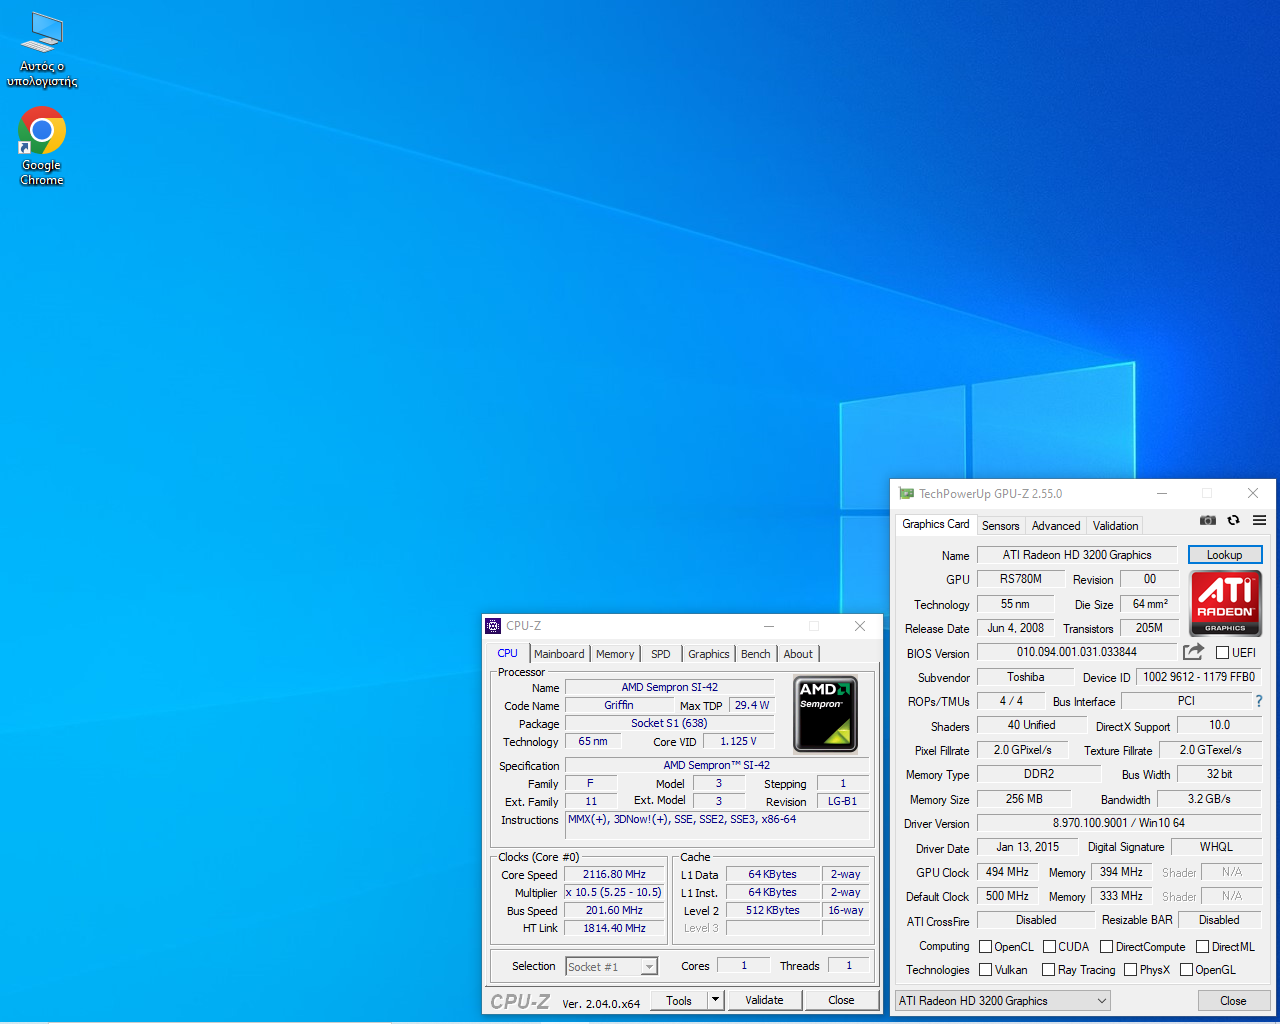Viewport: 1280px width, 1024px height.
Task: Open the About tab in CPU-Z
Action: click(798, 654)
